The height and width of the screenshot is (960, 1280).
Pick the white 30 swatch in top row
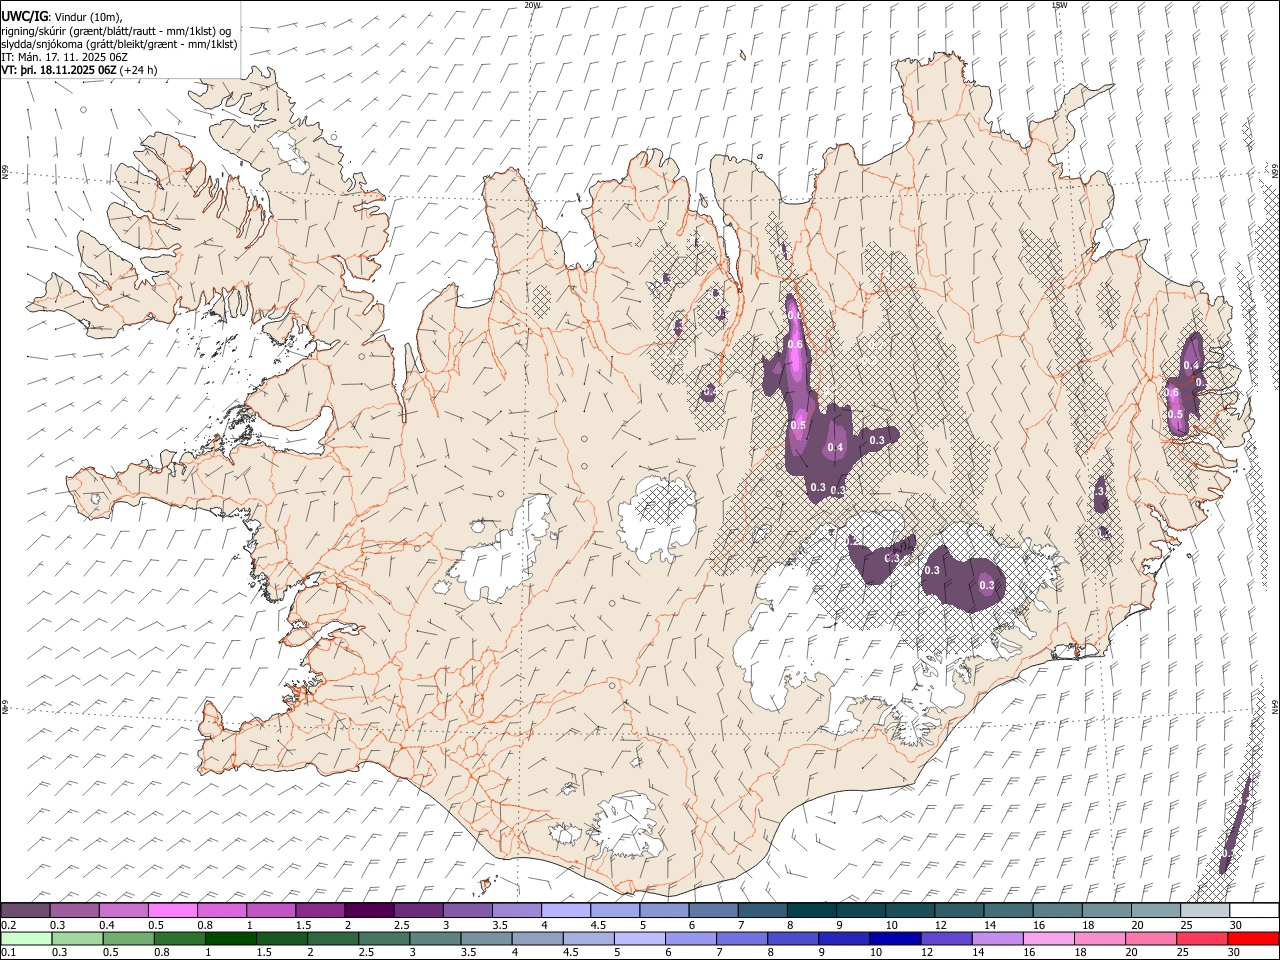pyautogui.click(x=1254, y=910)
